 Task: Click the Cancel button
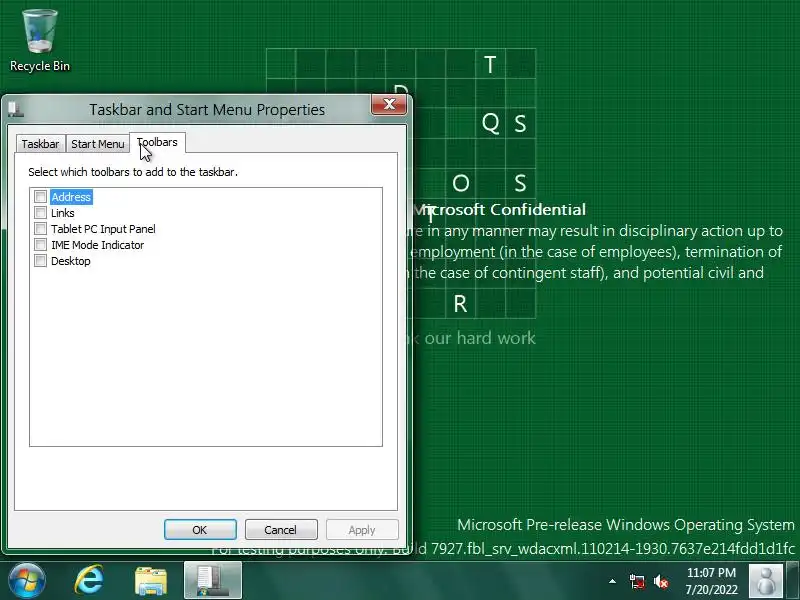(281, 530)
